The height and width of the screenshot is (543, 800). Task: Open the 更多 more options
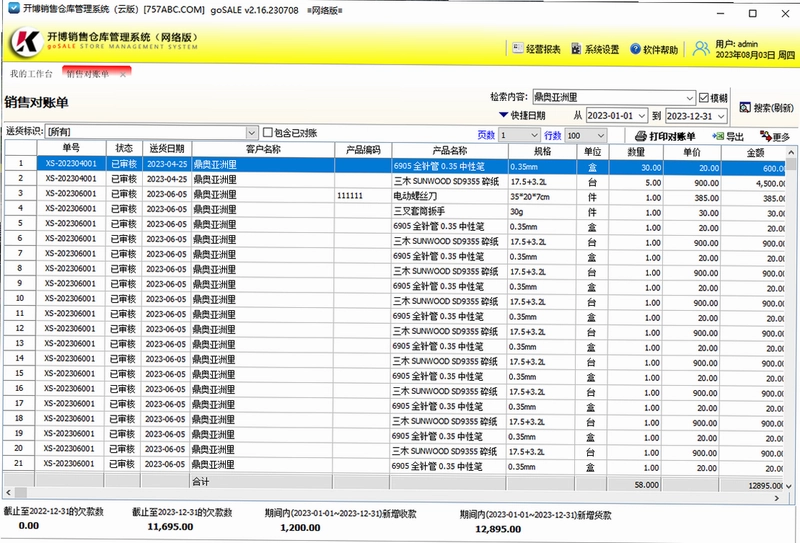click(x=774, y=136)
